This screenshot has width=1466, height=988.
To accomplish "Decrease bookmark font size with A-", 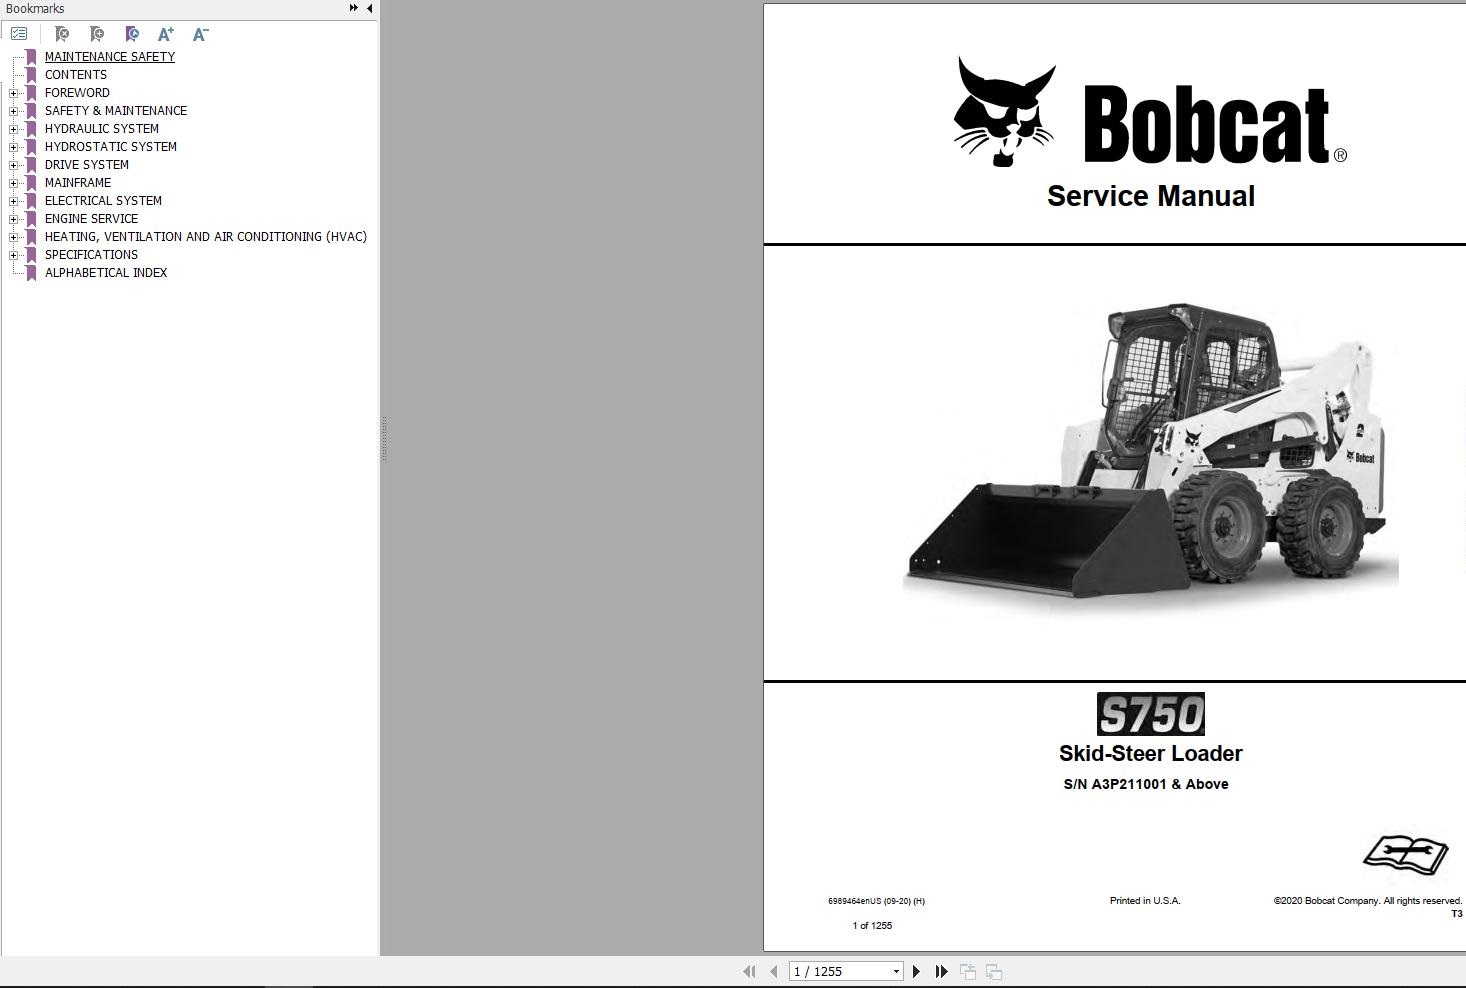I will pyautogui.click(x=200, y=34).
